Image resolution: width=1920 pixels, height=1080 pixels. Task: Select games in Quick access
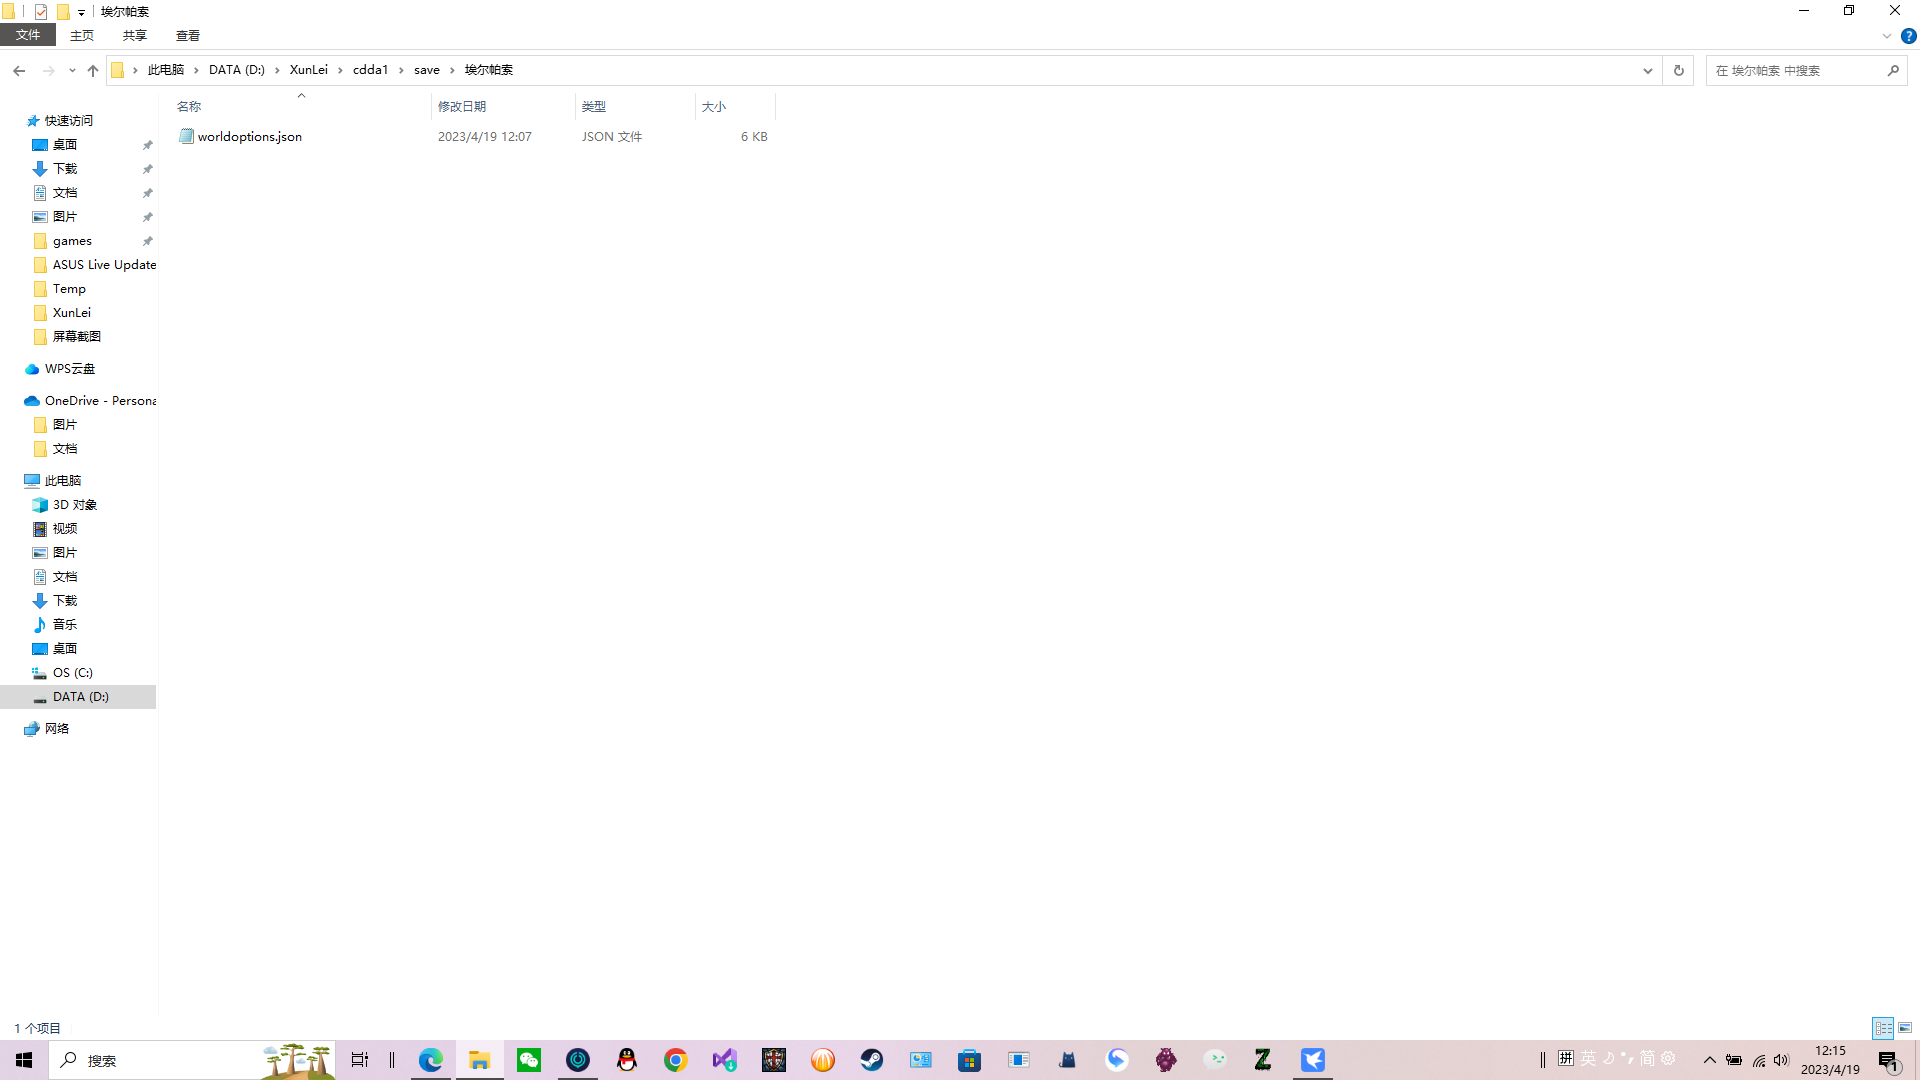click(x=72, y=241)
